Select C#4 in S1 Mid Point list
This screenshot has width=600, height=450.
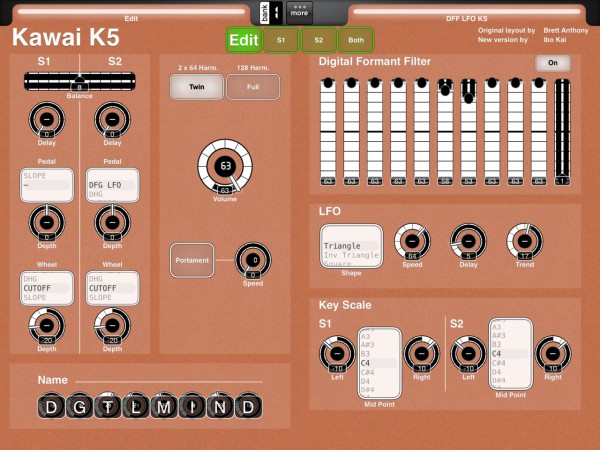(x=367, y=372)
